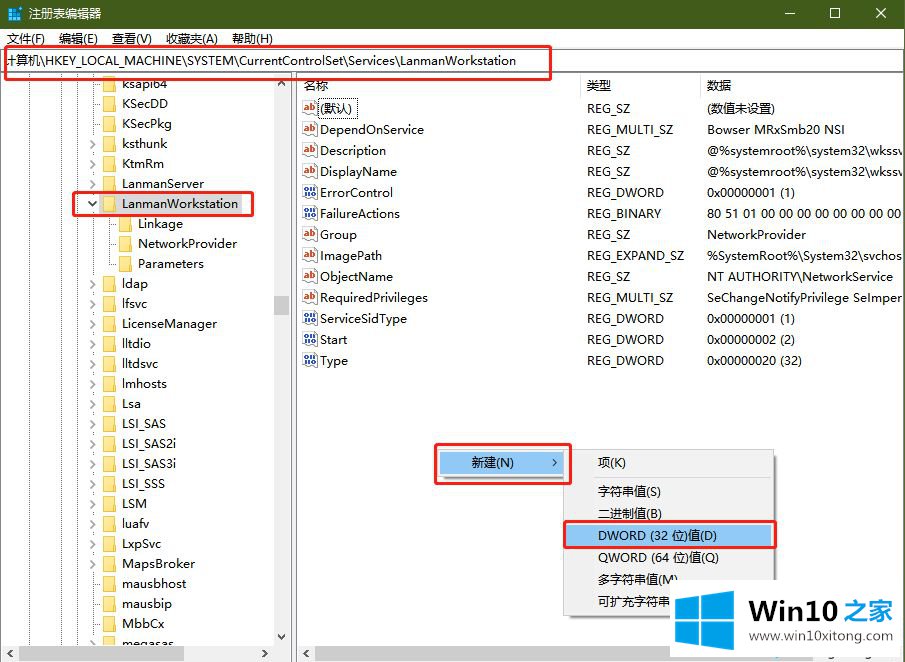Screen dimensions: 905x662
Task: Click the DWORD icon beside ErrorControl
Action: (x=310, y=192)
